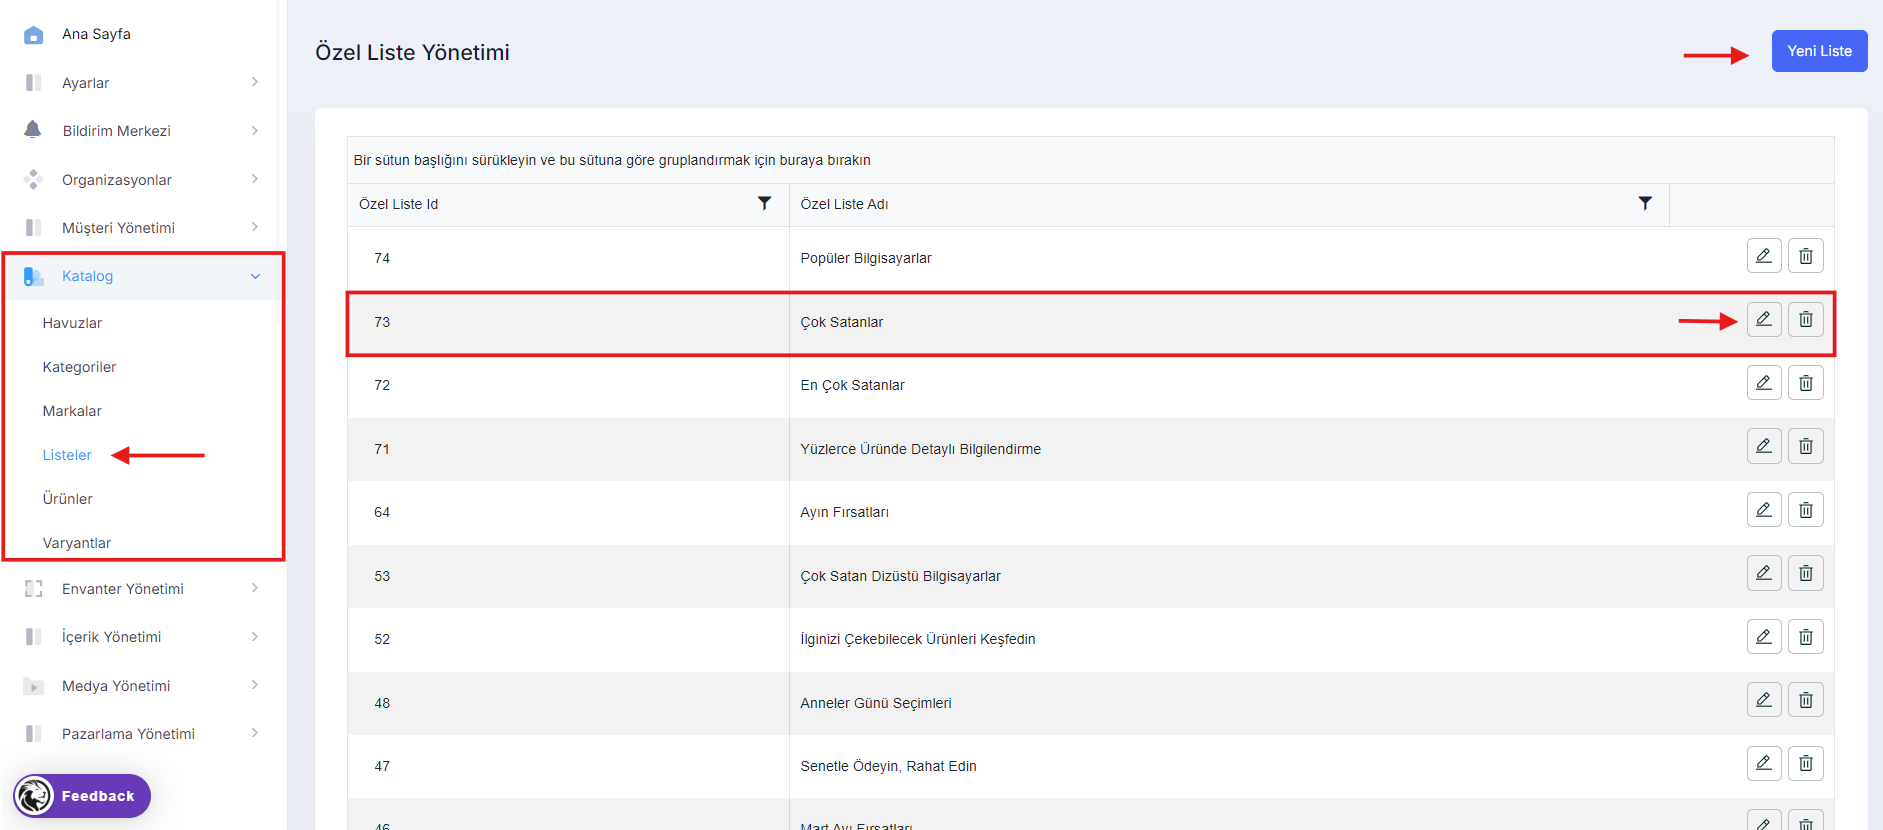1883x830 pixels.
Task: Create a new list with Yeni Liste
Action: coord(1819,51)
